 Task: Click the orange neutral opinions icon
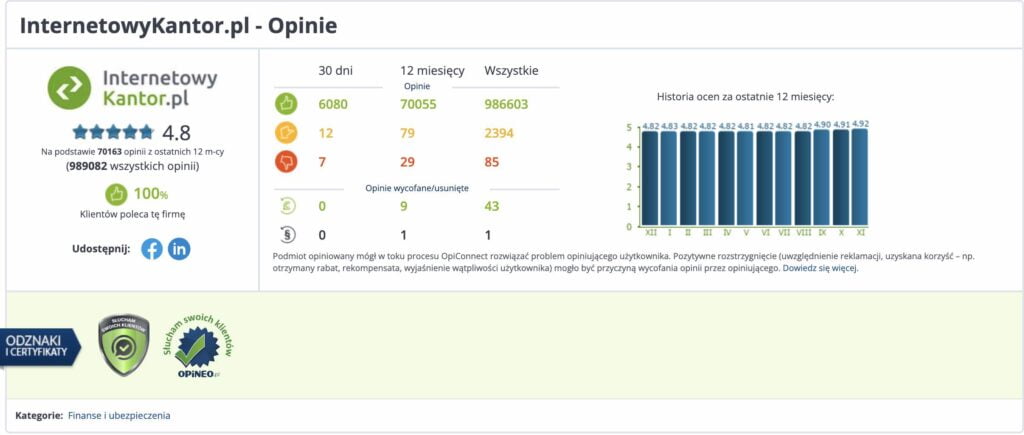click(286, 133)
